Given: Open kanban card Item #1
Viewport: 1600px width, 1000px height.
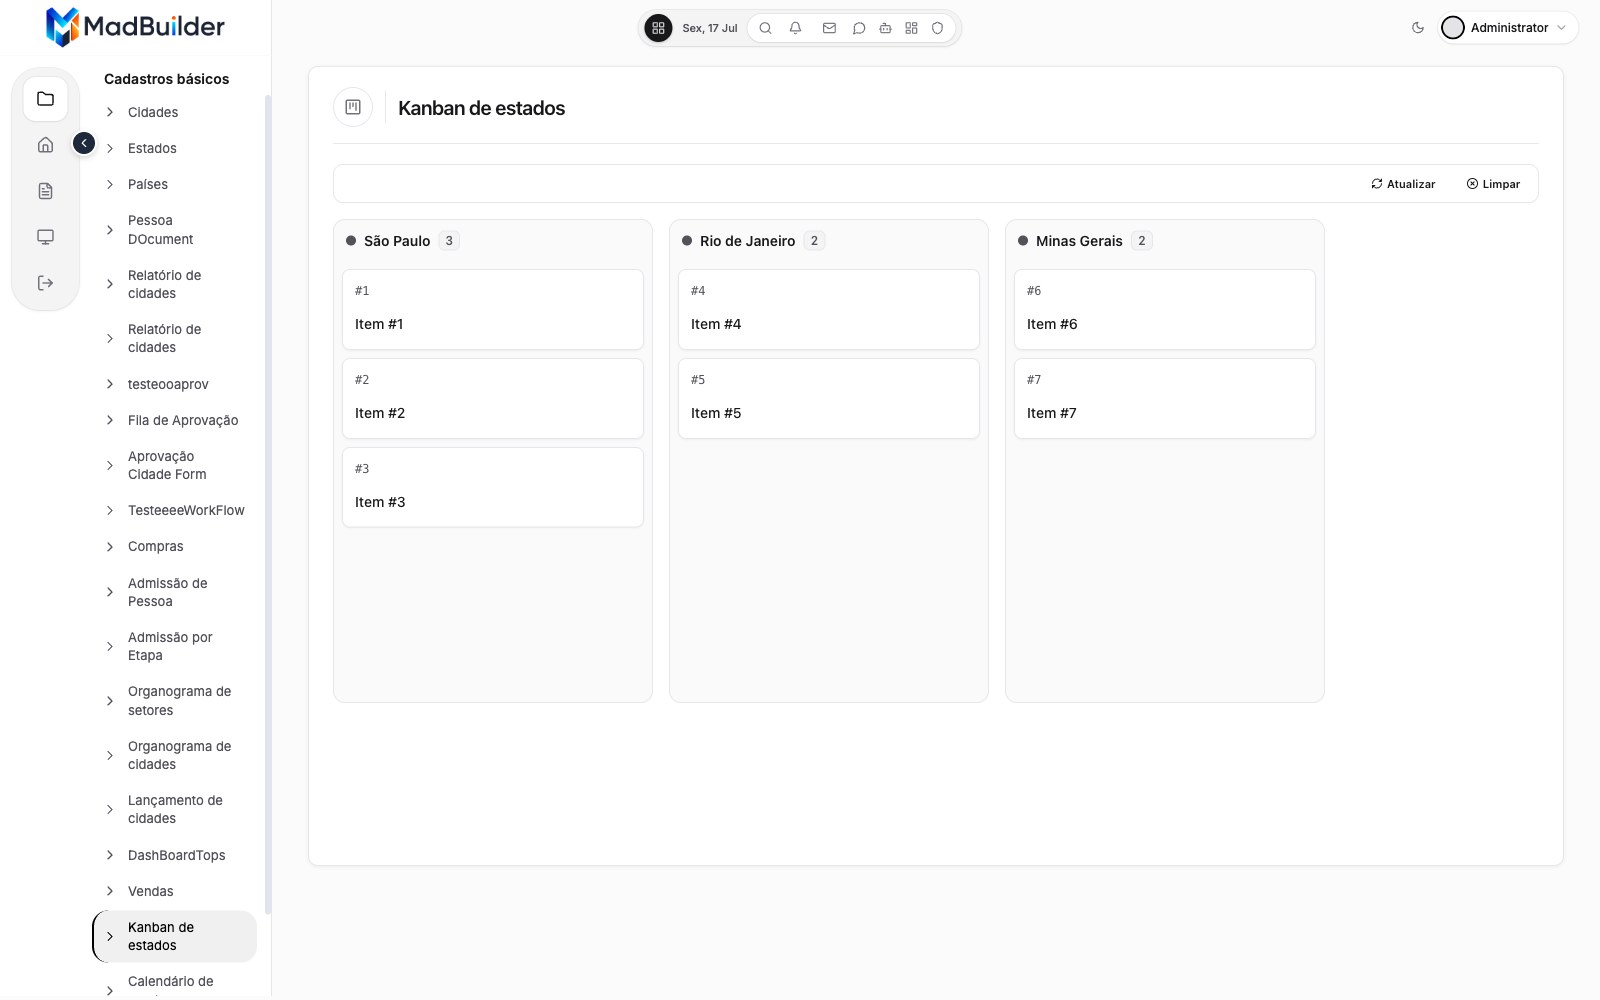Looking at the screenshot, I should pyautogui.click(x=493, y=309).
